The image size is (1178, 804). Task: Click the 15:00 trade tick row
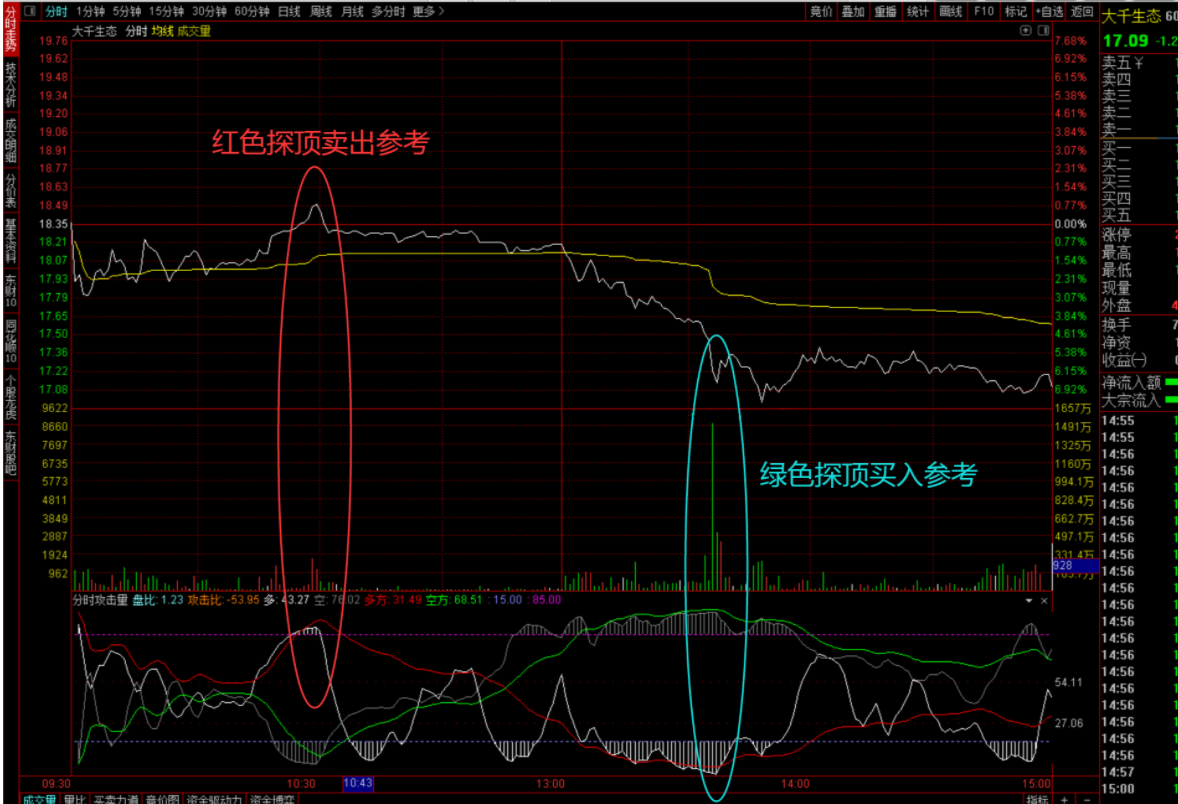[1140, 789]
